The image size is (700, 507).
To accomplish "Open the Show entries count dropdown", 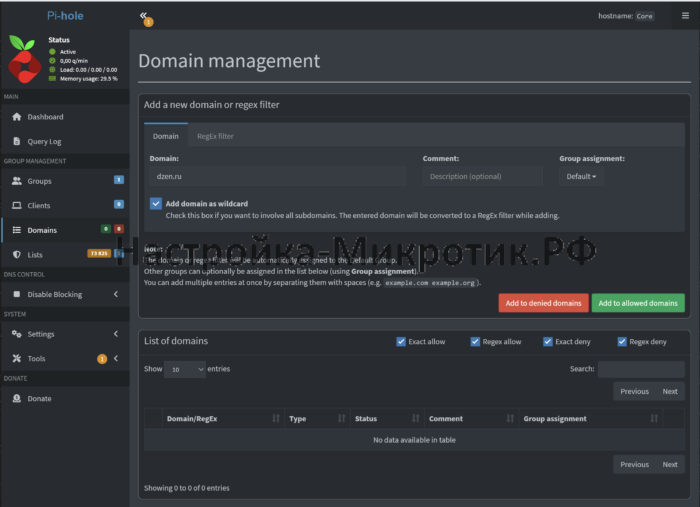I will [185, 370].
